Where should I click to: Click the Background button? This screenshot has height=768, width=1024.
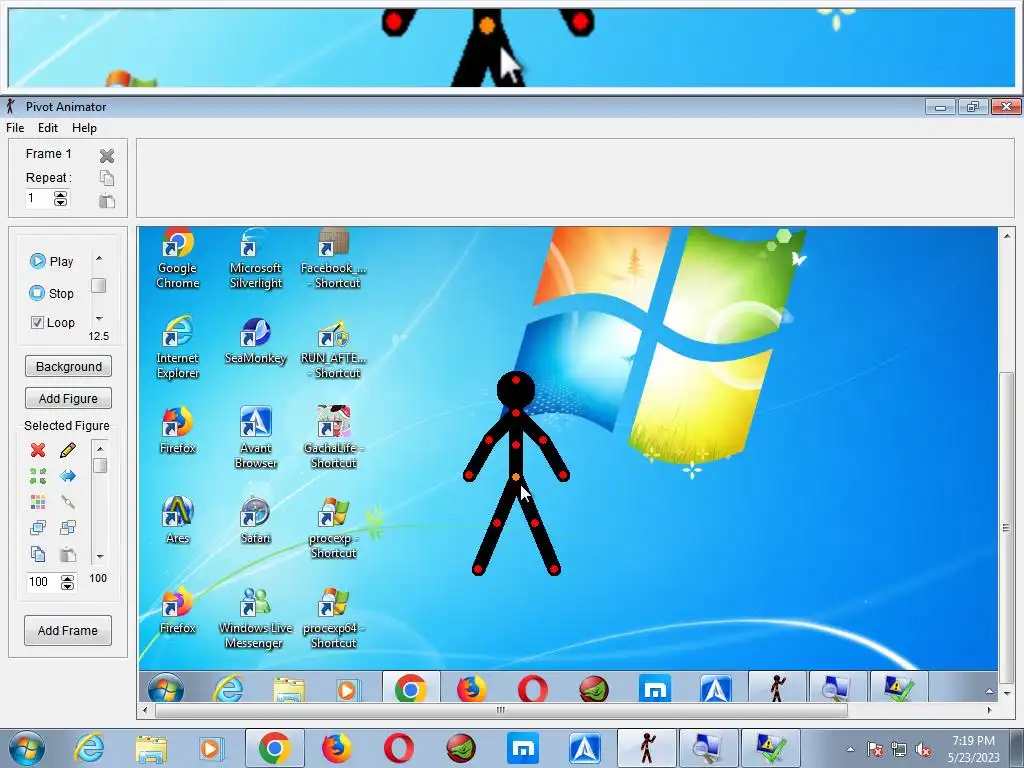tap(69, 366)
